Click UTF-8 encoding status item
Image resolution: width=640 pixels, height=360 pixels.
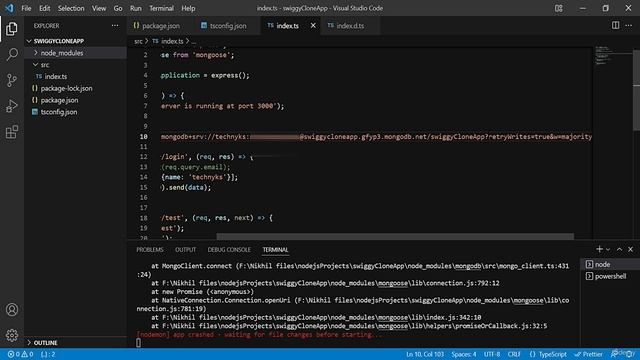tap(492, 354)
